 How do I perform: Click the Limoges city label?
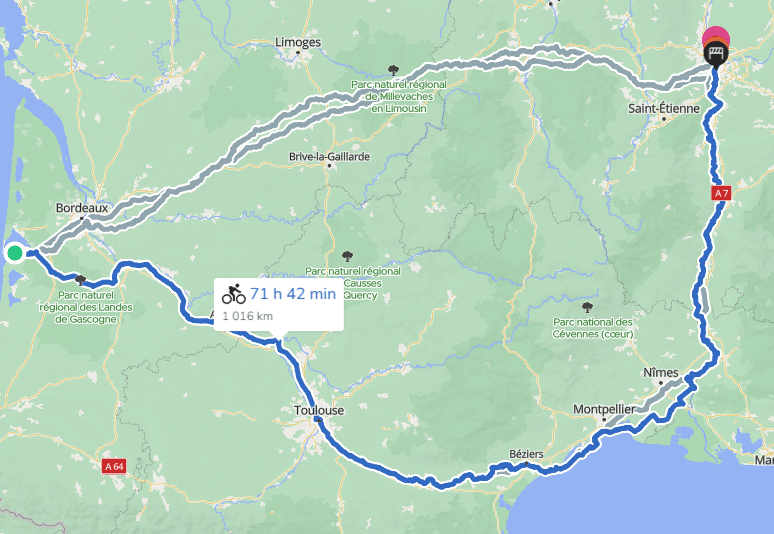[298, 42]
